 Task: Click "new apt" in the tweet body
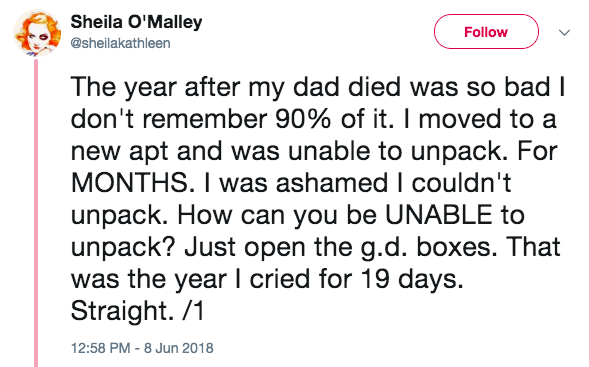[120, 152]
